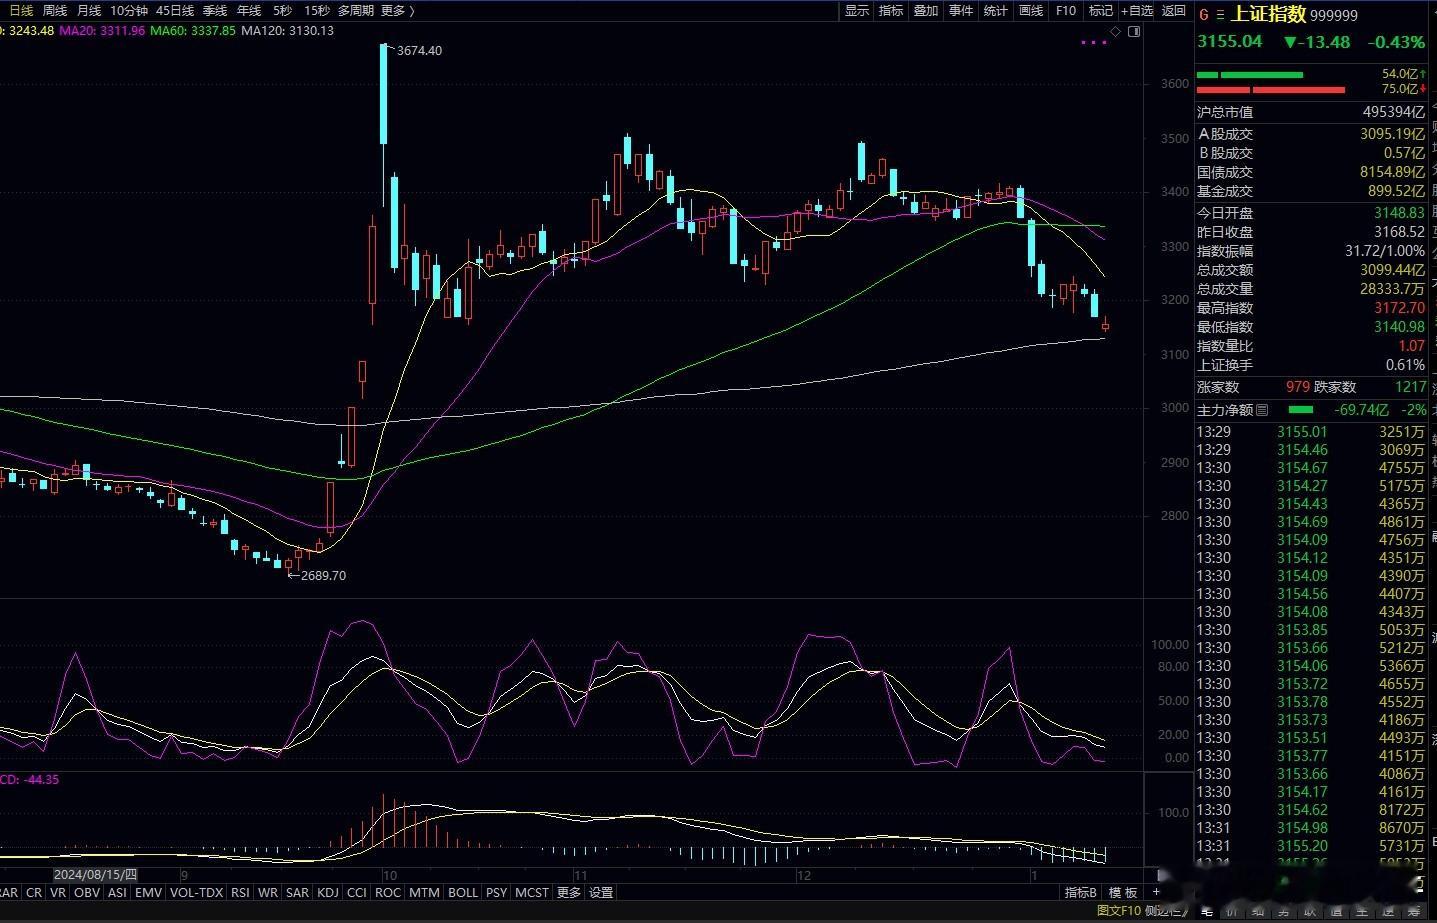Open the 统计 statistics menu
This screenshot has width=1437, height=923.
click(996, 11)
